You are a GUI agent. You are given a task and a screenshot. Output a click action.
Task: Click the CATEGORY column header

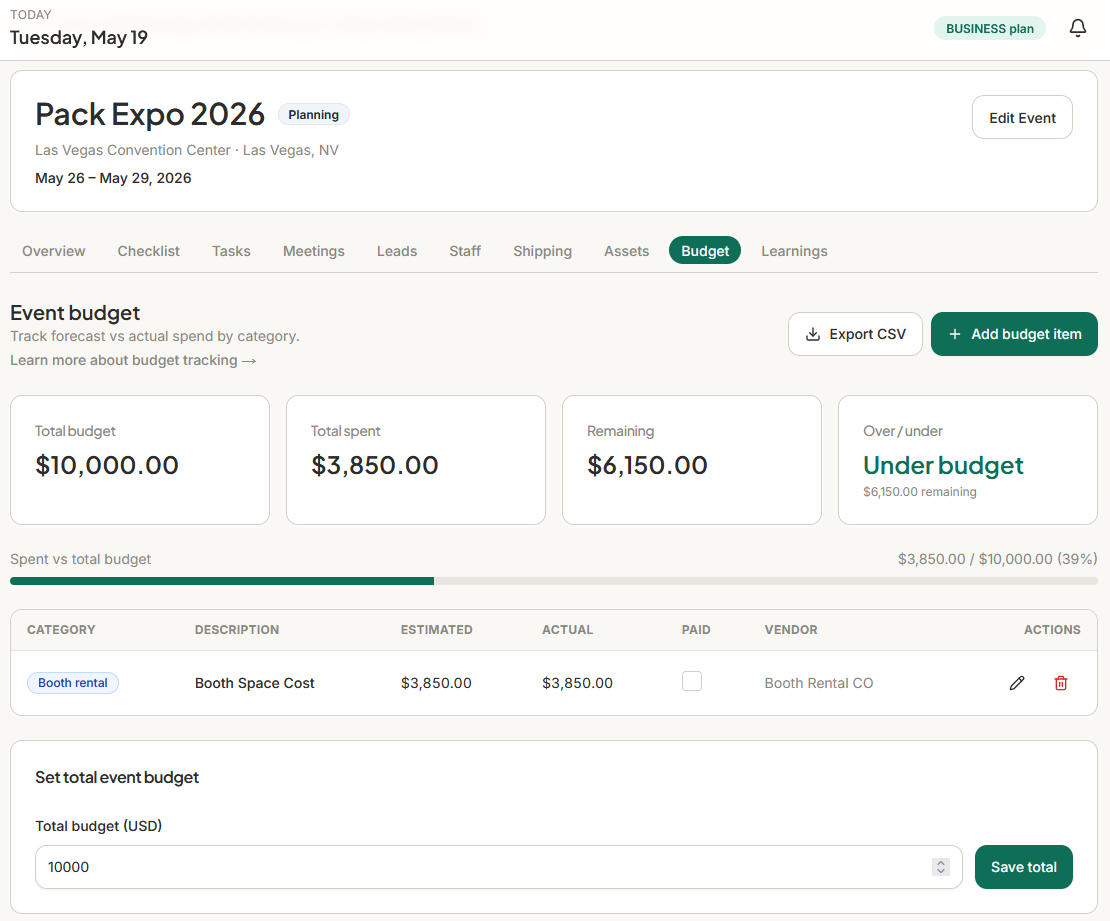pos(61,630)
